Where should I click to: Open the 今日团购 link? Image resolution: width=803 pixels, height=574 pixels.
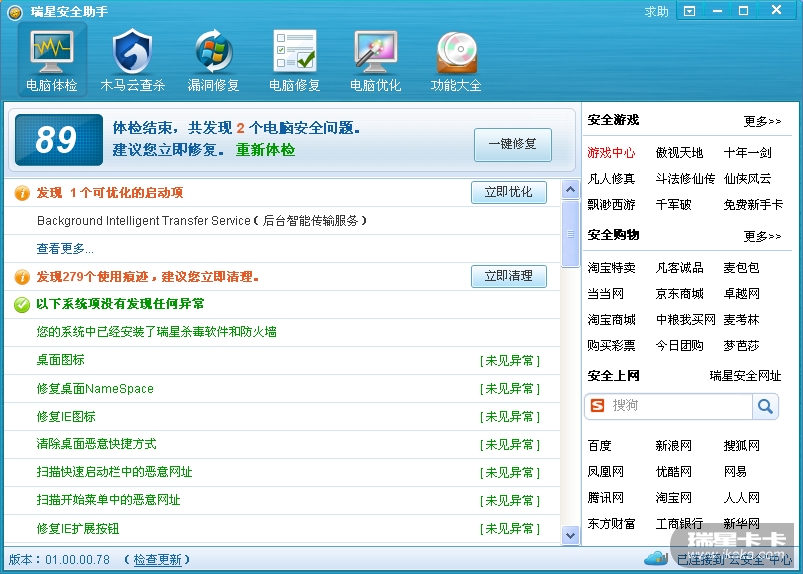tap(679, 346)
